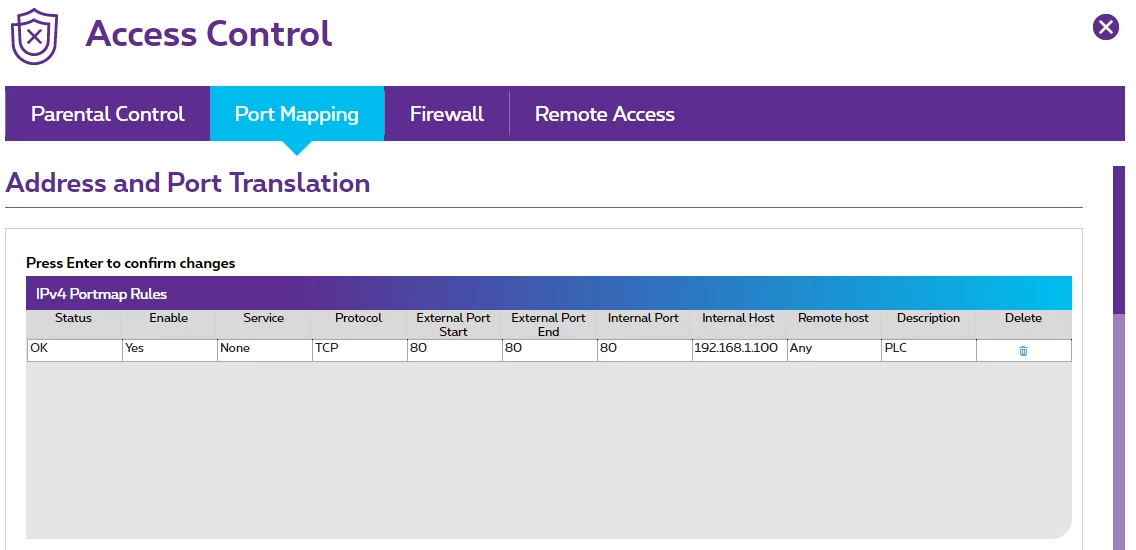The image size is (1136, 550).
Task: Close the Access Control panel
Action: (x=1105, y=27)
